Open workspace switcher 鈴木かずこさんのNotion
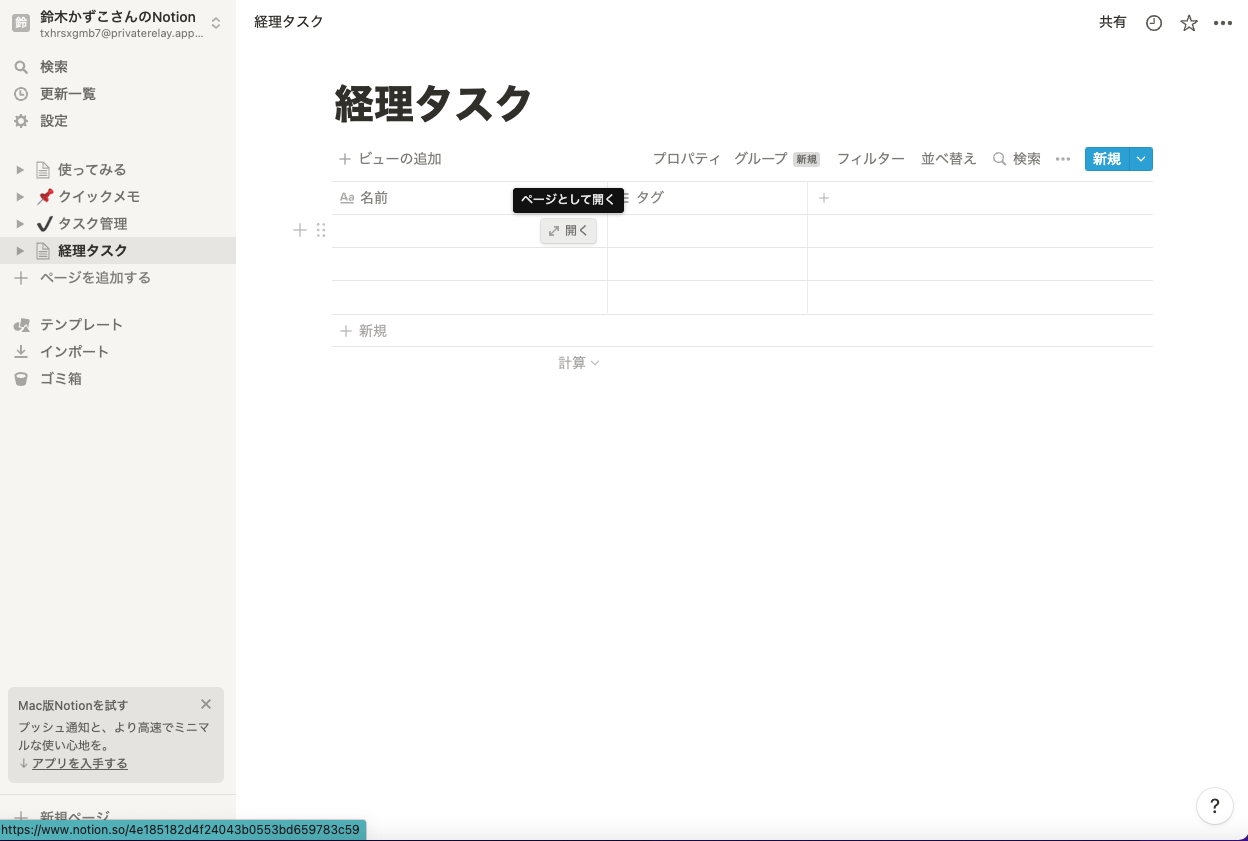 pyautogui.click(x=117, y=24)
